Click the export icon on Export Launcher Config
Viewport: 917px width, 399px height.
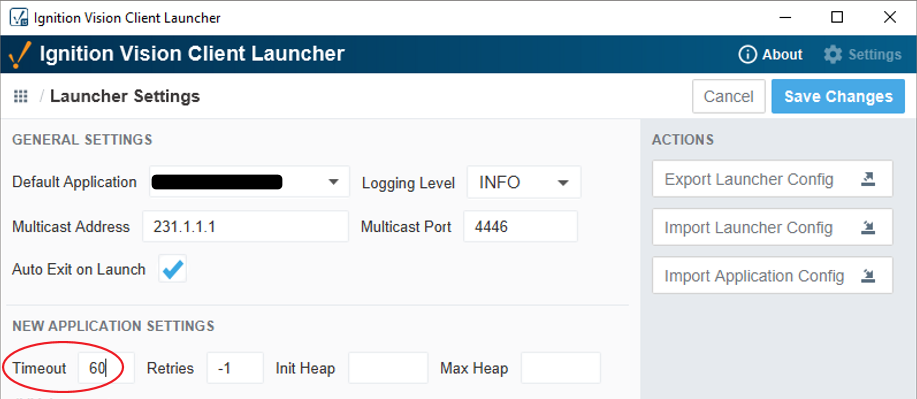point(868,179)
